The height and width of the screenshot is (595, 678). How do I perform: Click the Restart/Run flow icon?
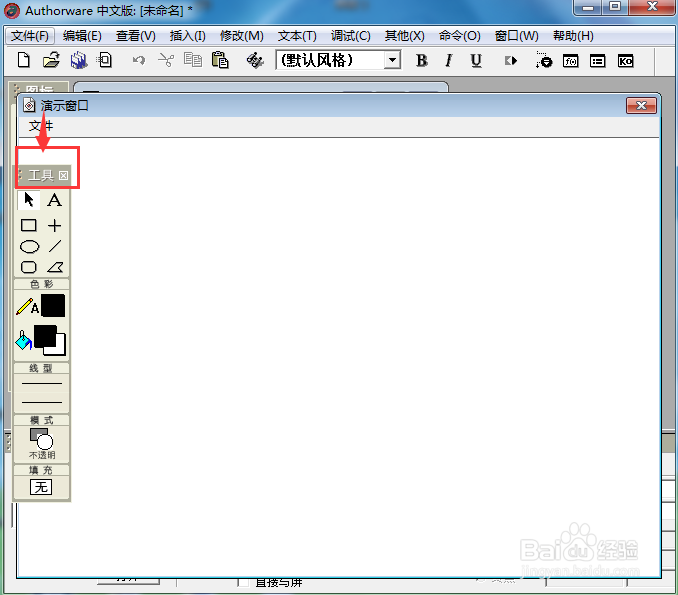pyautogui.click(x=511, y=61)
